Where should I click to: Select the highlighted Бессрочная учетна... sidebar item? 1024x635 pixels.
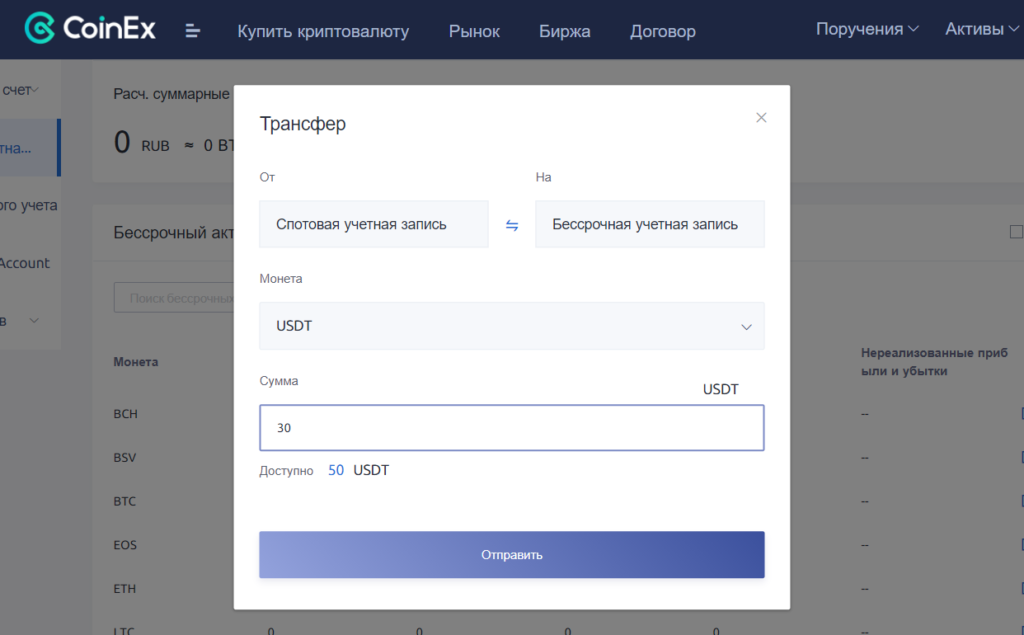pyautogui.click(x=18, y=146)
